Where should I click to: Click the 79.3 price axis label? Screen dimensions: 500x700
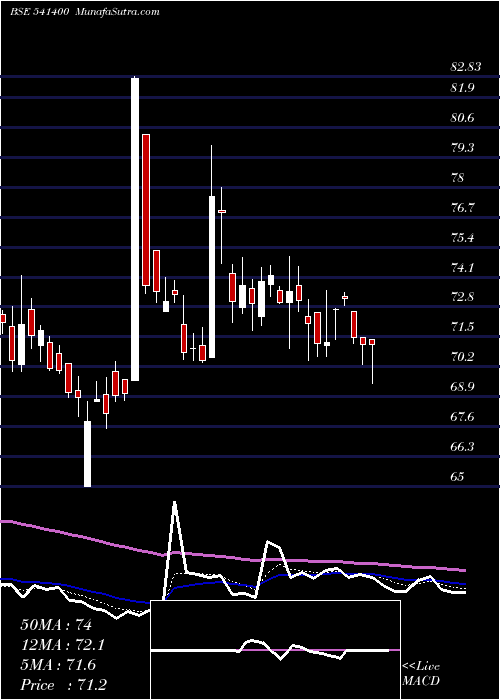(x=462, y=148)
